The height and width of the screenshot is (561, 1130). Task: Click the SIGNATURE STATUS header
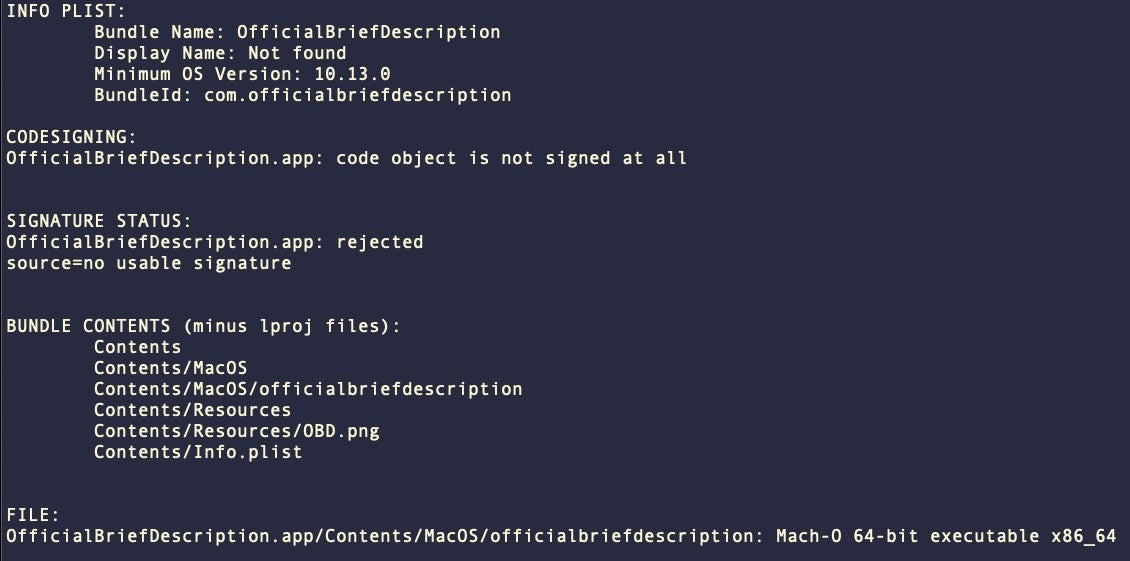tap(99, 221)
